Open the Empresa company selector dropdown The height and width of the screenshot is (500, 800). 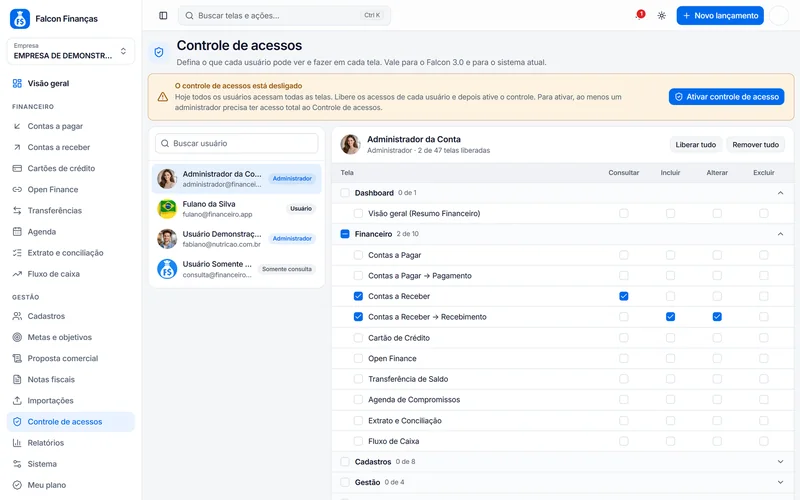pyautogui.click(x=71, y=51)
